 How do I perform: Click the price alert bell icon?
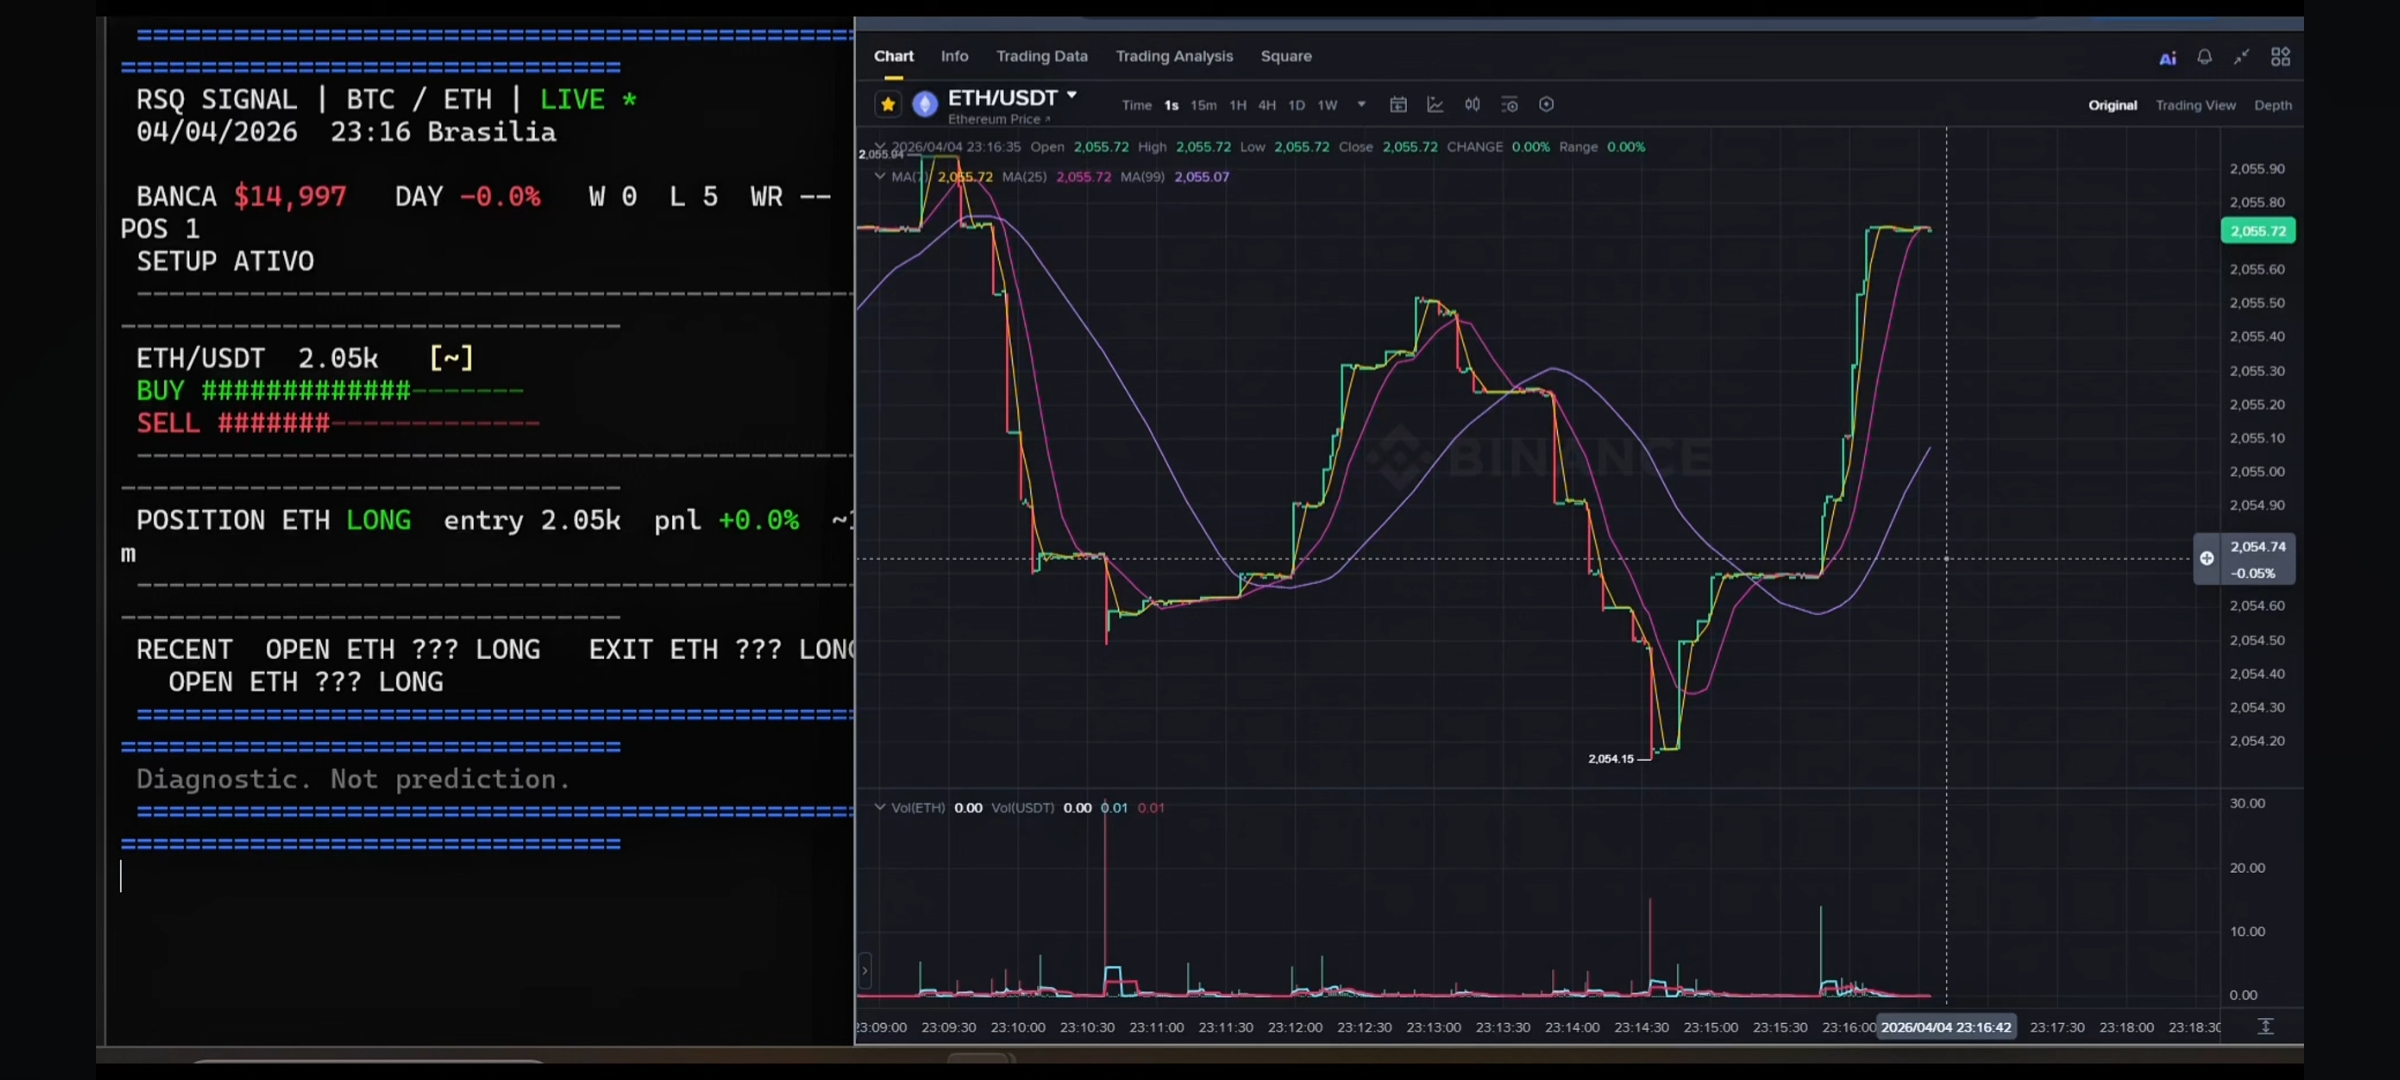2204,57
